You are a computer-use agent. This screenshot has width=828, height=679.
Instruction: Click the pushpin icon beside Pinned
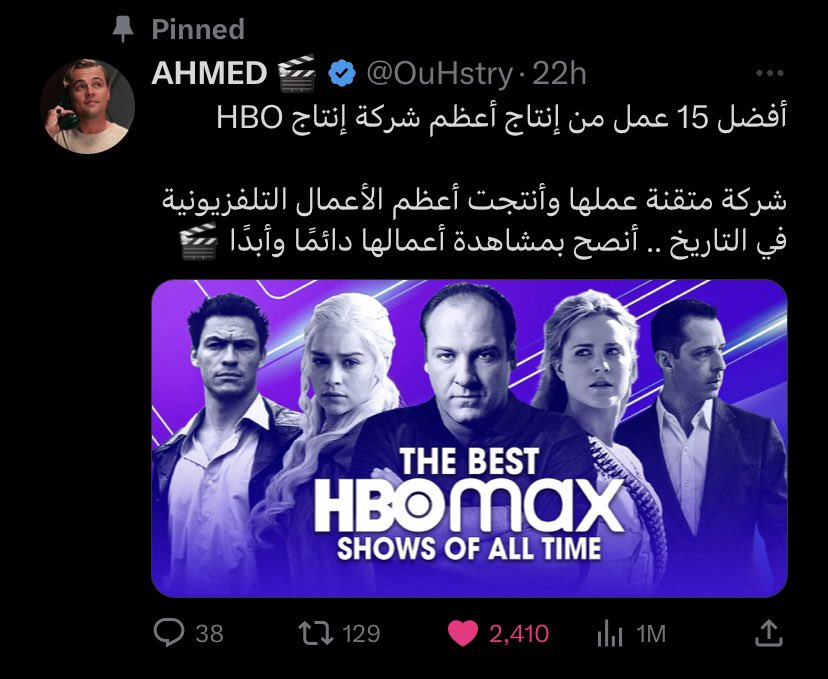(x=123, y=29)
